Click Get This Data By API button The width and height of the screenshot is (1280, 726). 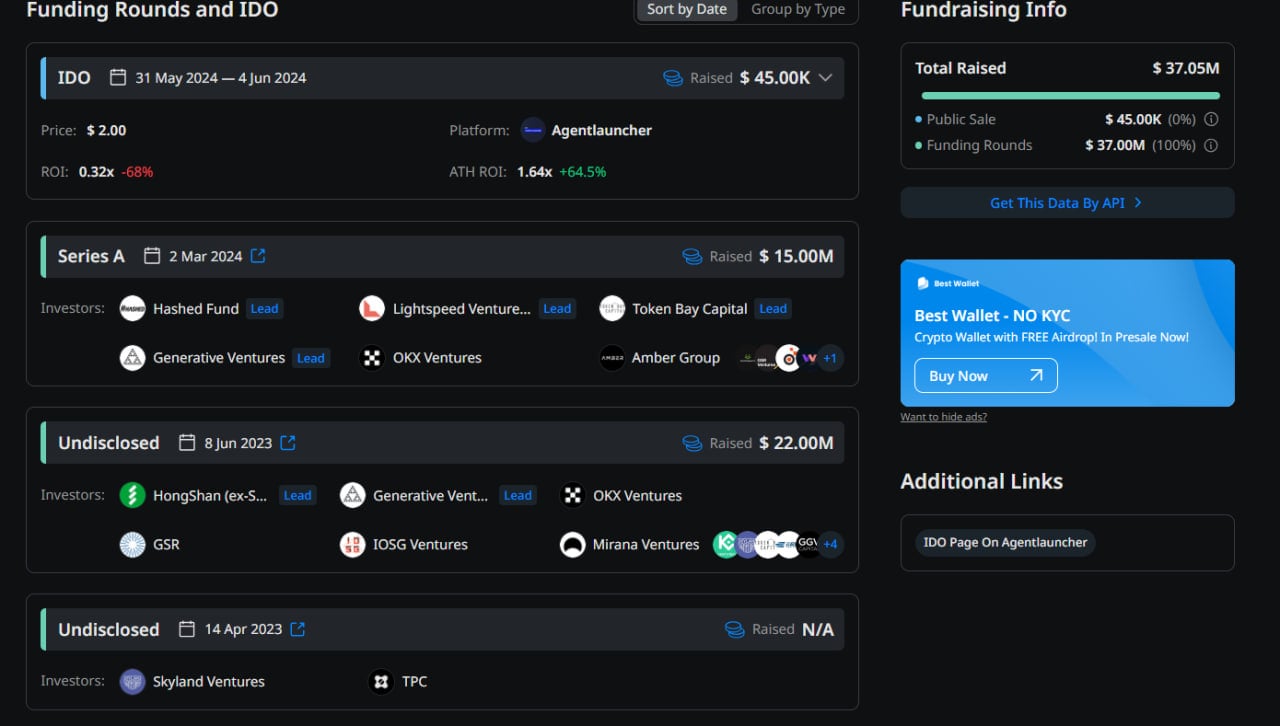tap(1067, 202)
